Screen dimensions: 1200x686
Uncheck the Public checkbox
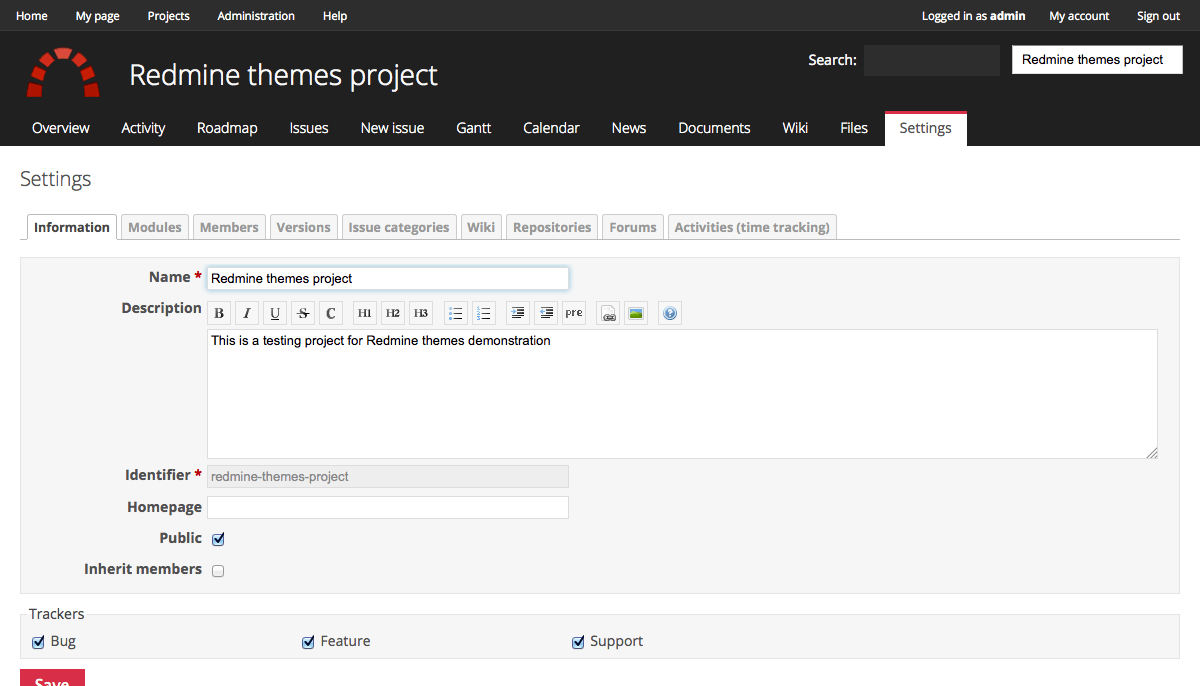[x=218, y=539]
